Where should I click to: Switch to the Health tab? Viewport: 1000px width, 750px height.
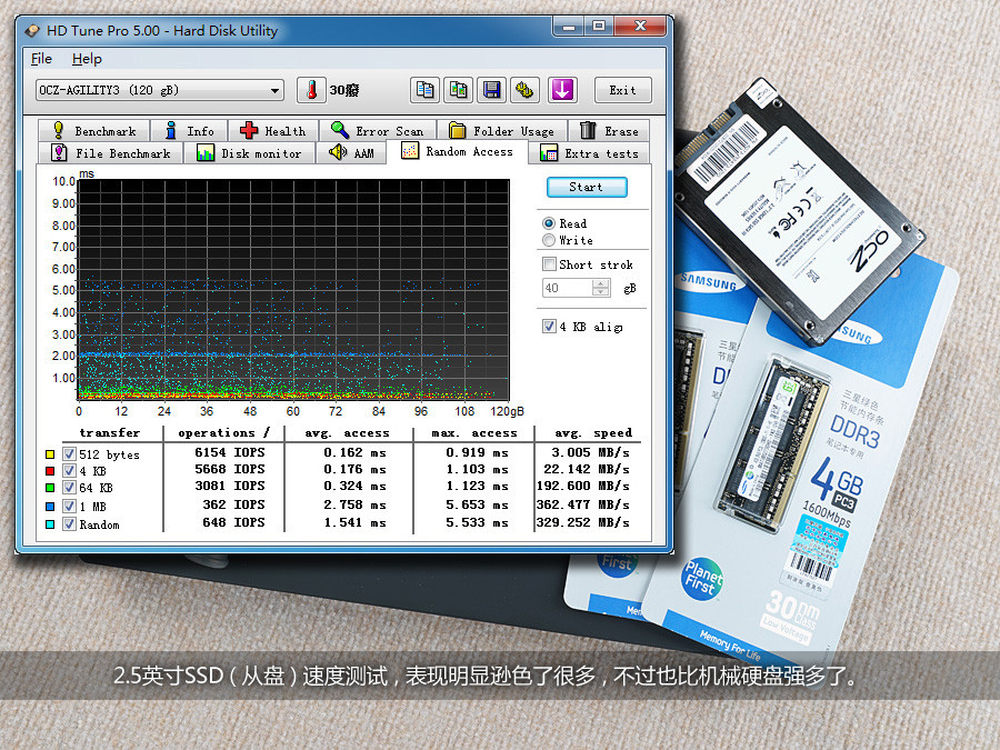click(272, 131)
